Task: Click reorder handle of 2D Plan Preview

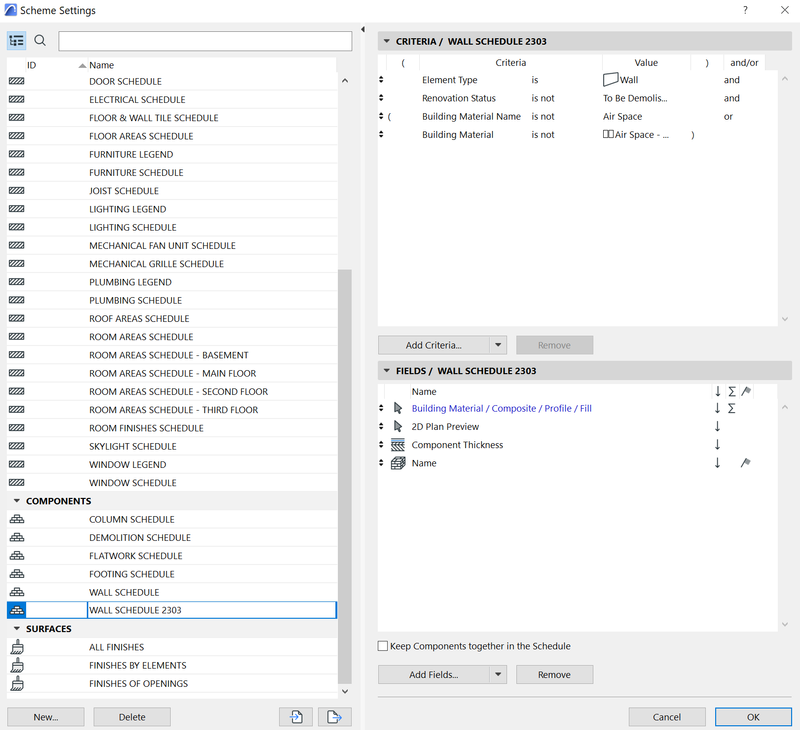Action: pyautogui.click(x=381, y=426)
